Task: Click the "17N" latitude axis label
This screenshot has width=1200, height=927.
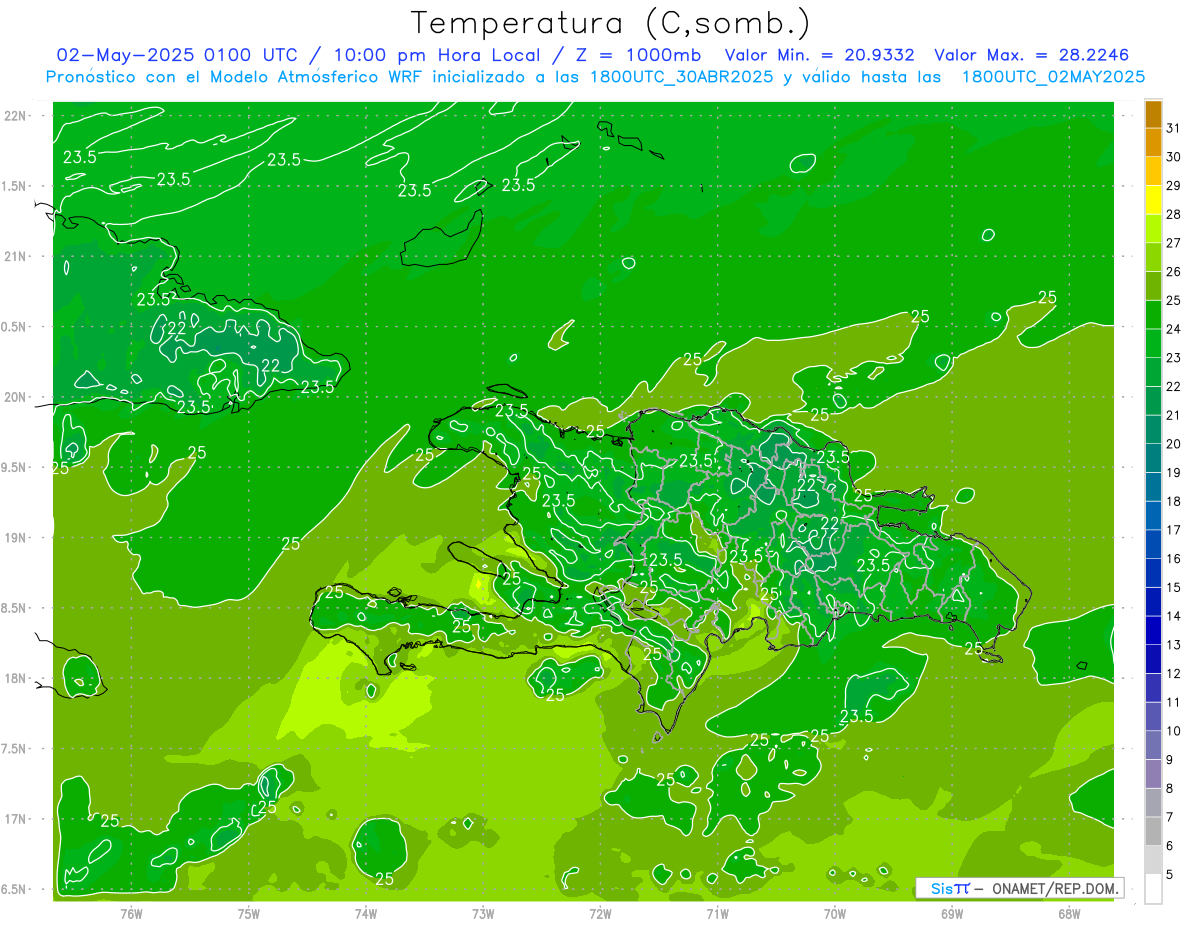Action: (x=16, y=819)
